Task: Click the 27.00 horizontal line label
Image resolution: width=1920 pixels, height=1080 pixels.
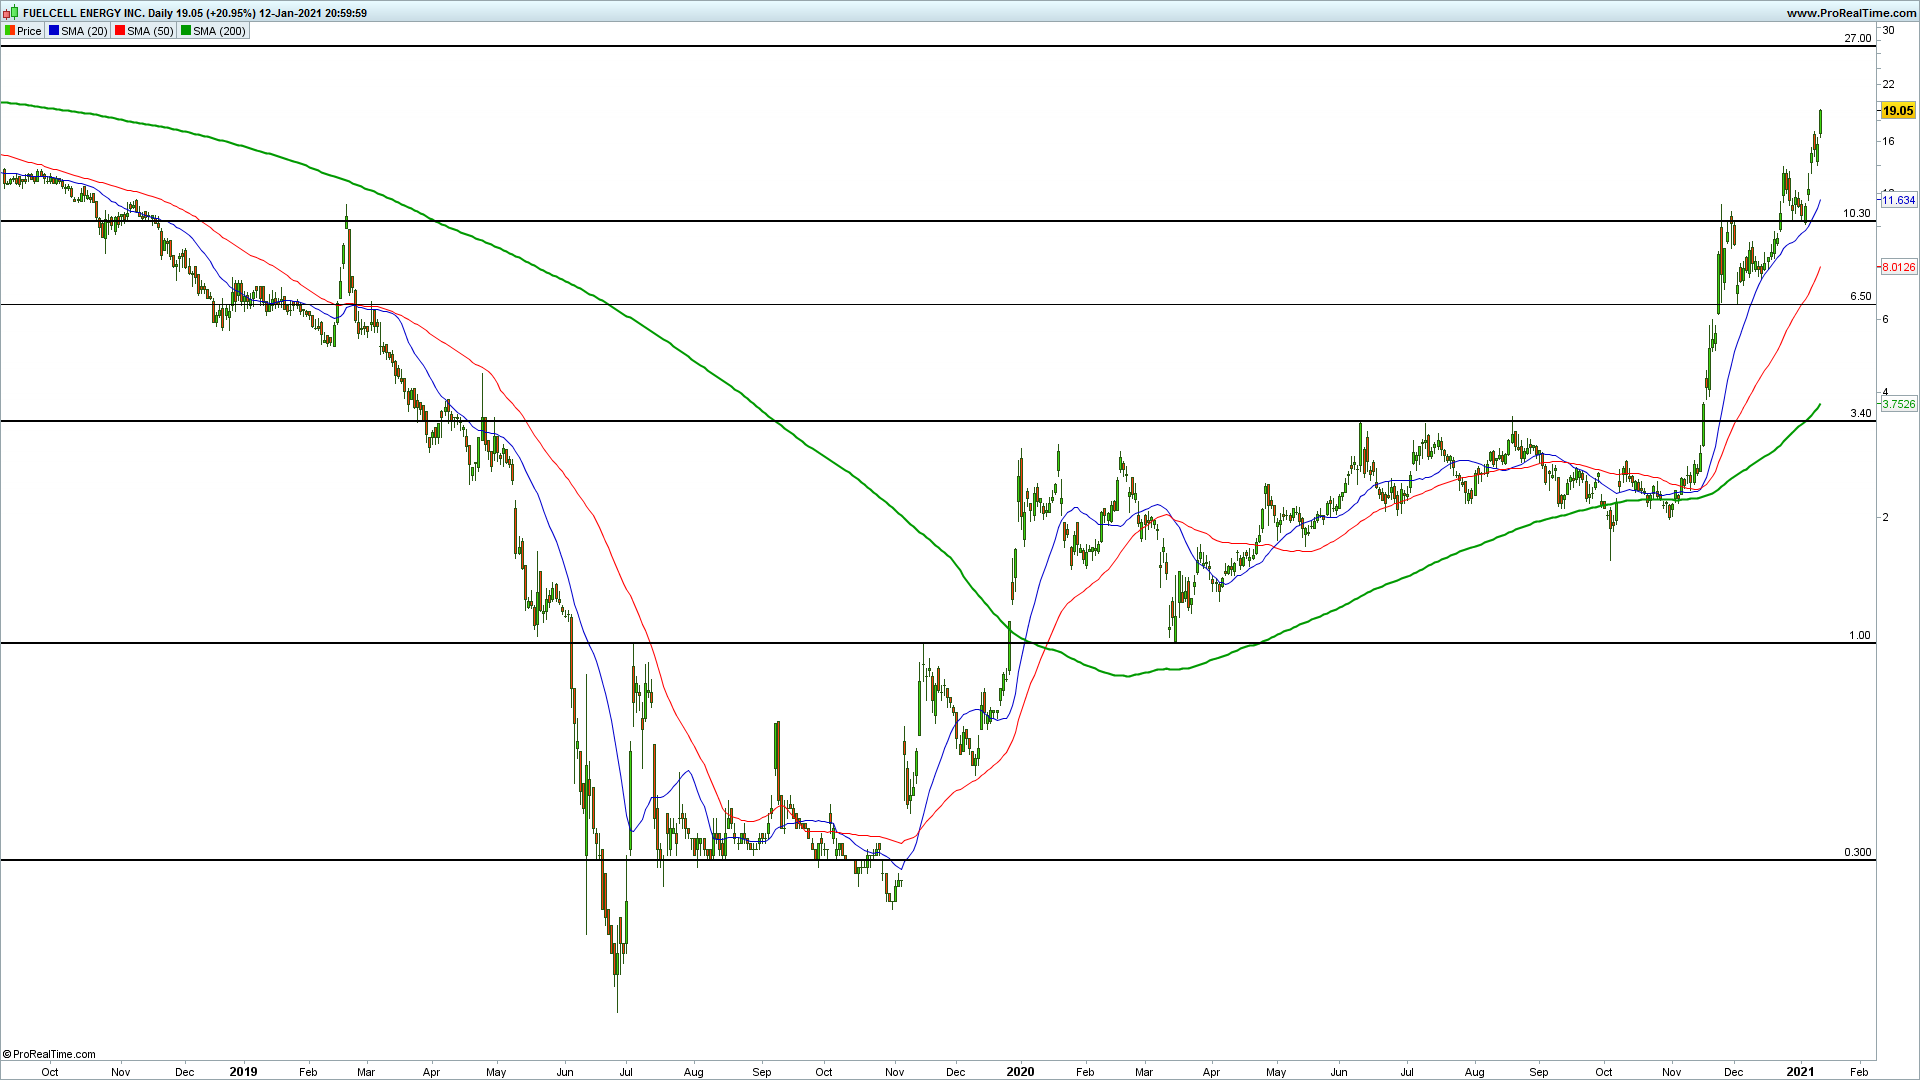Action: coord(1857,38)
